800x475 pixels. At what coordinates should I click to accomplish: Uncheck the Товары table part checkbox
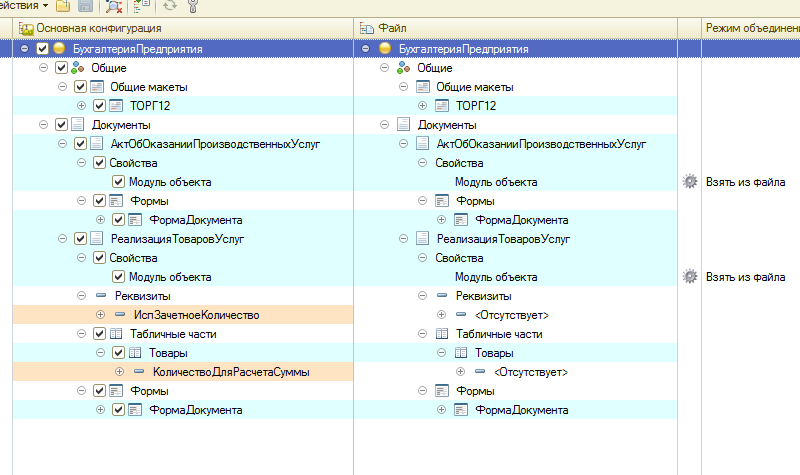pyautogui.click(x=118, y=353)
